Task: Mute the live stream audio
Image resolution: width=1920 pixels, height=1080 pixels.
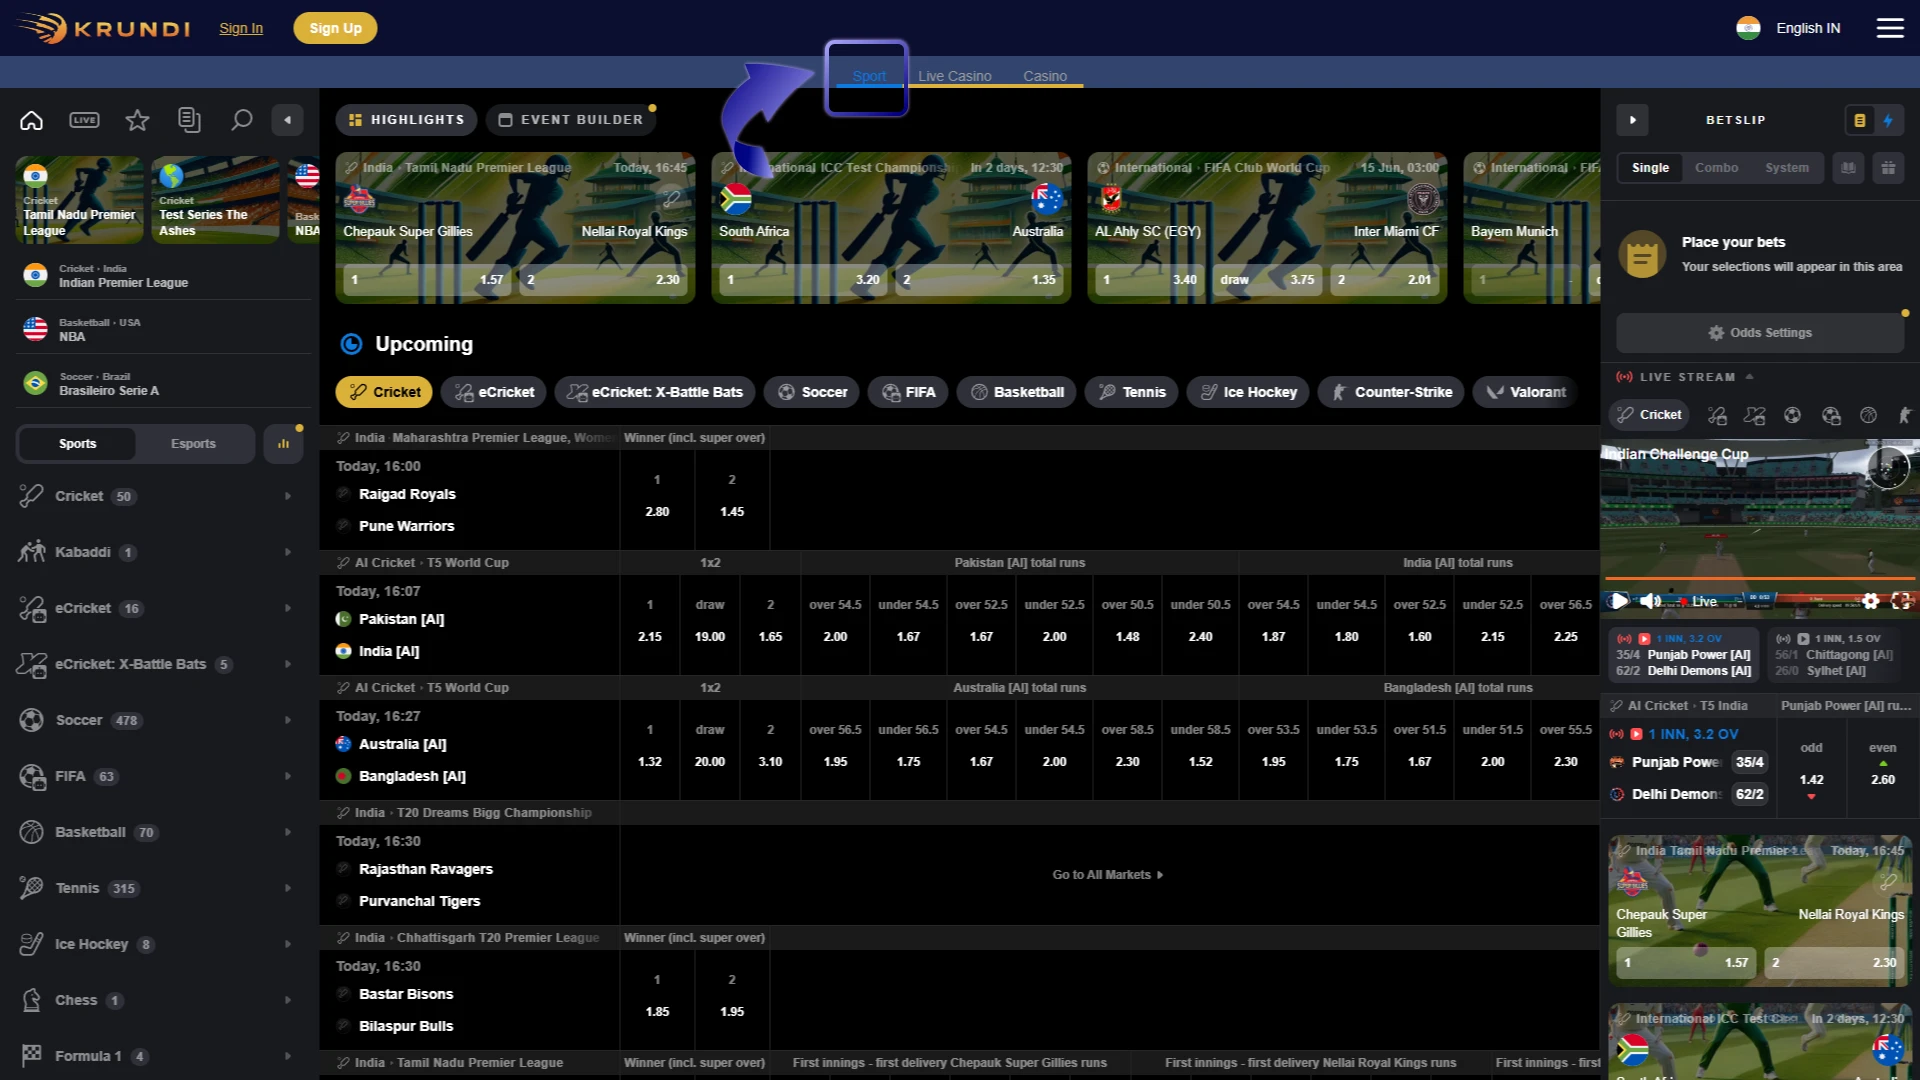Action: point(1648,601)
